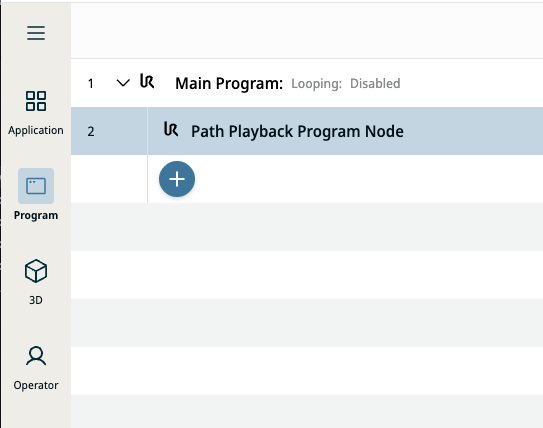Click the UR logo beside Main Program
543x428 pixels.
point(147,81)
